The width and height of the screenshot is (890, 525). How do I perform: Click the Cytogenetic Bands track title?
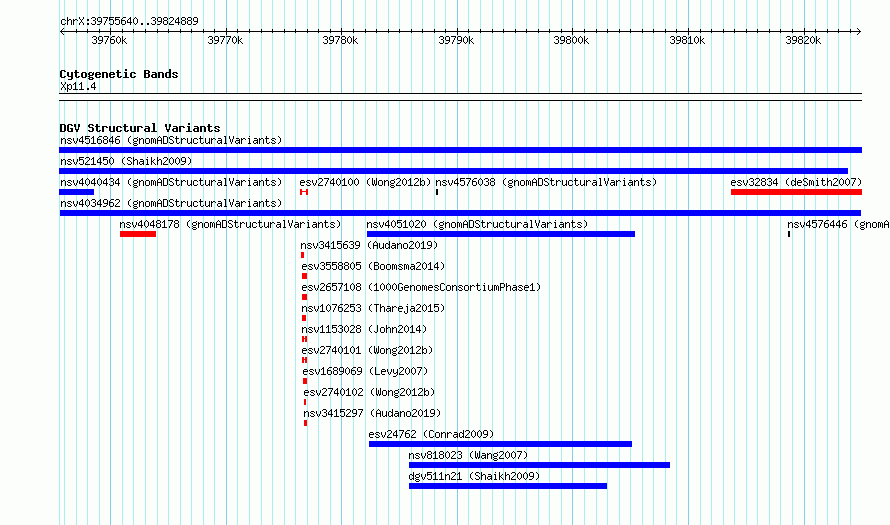(x=119, y=74)
